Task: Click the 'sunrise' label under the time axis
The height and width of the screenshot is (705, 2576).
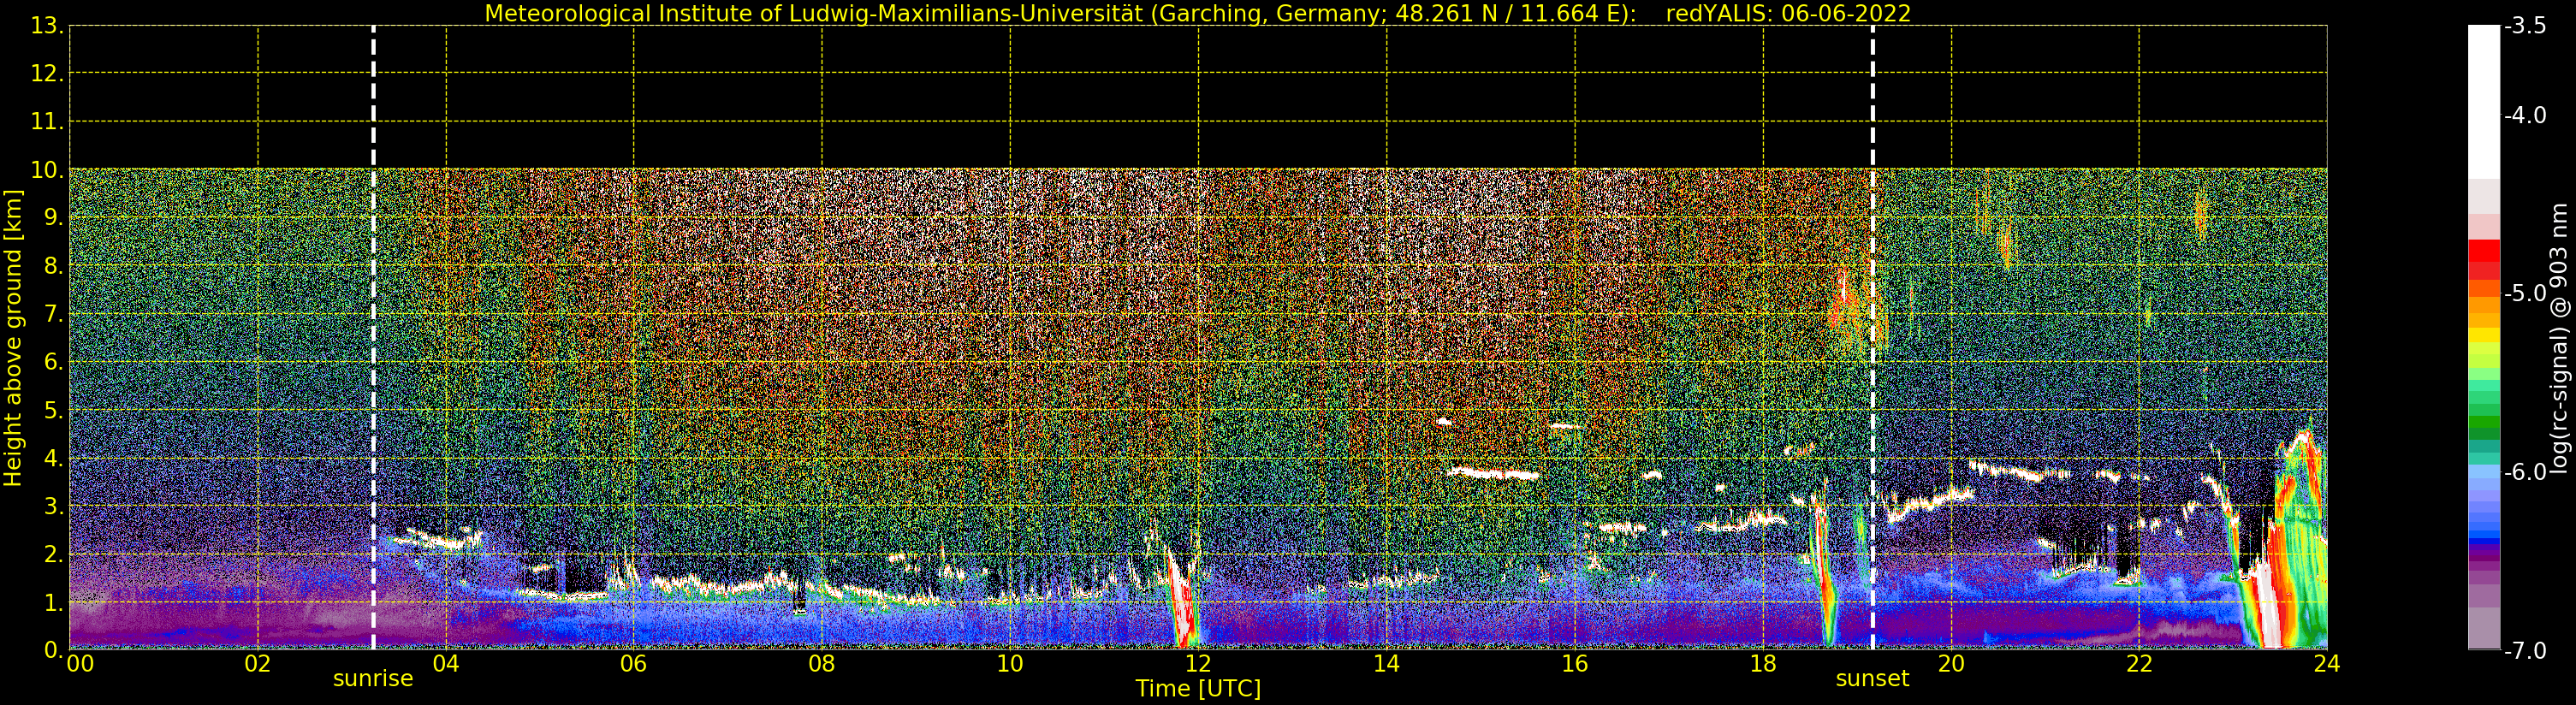Action: 373,679
